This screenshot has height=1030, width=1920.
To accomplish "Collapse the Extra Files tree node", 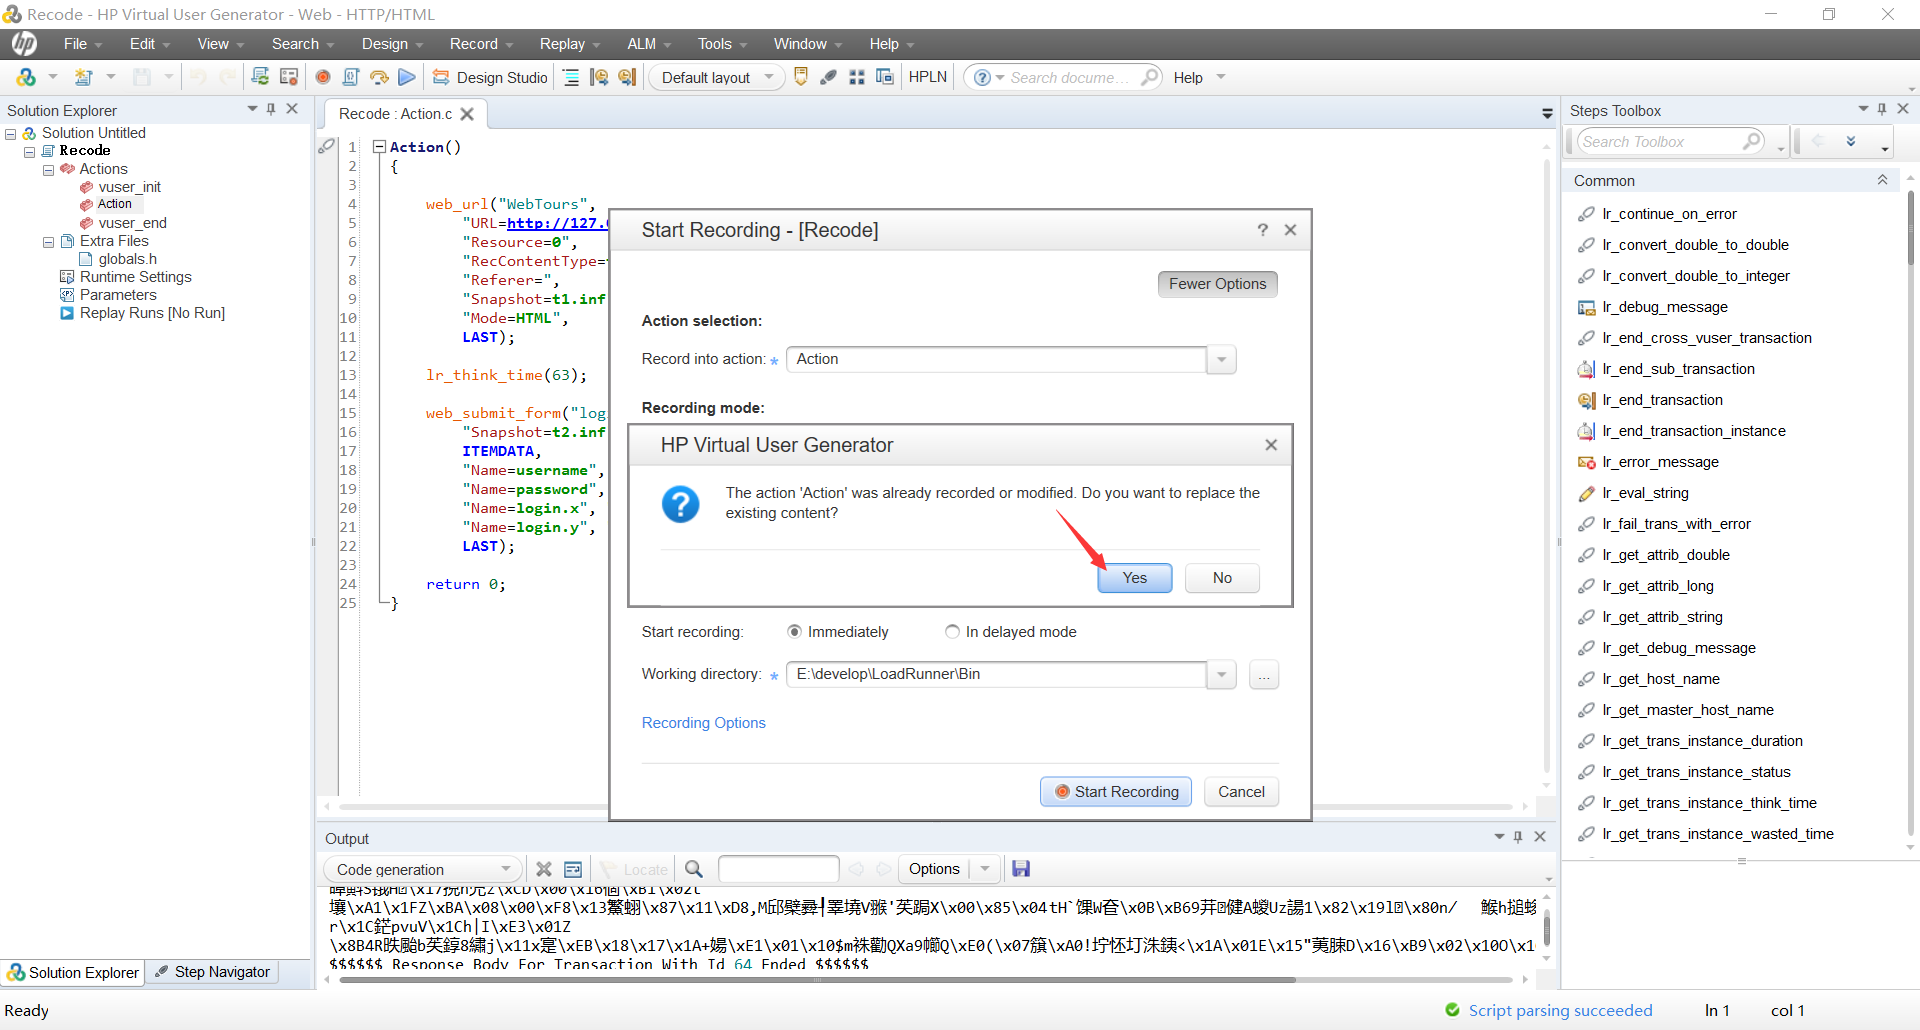I will pos(48,242).
